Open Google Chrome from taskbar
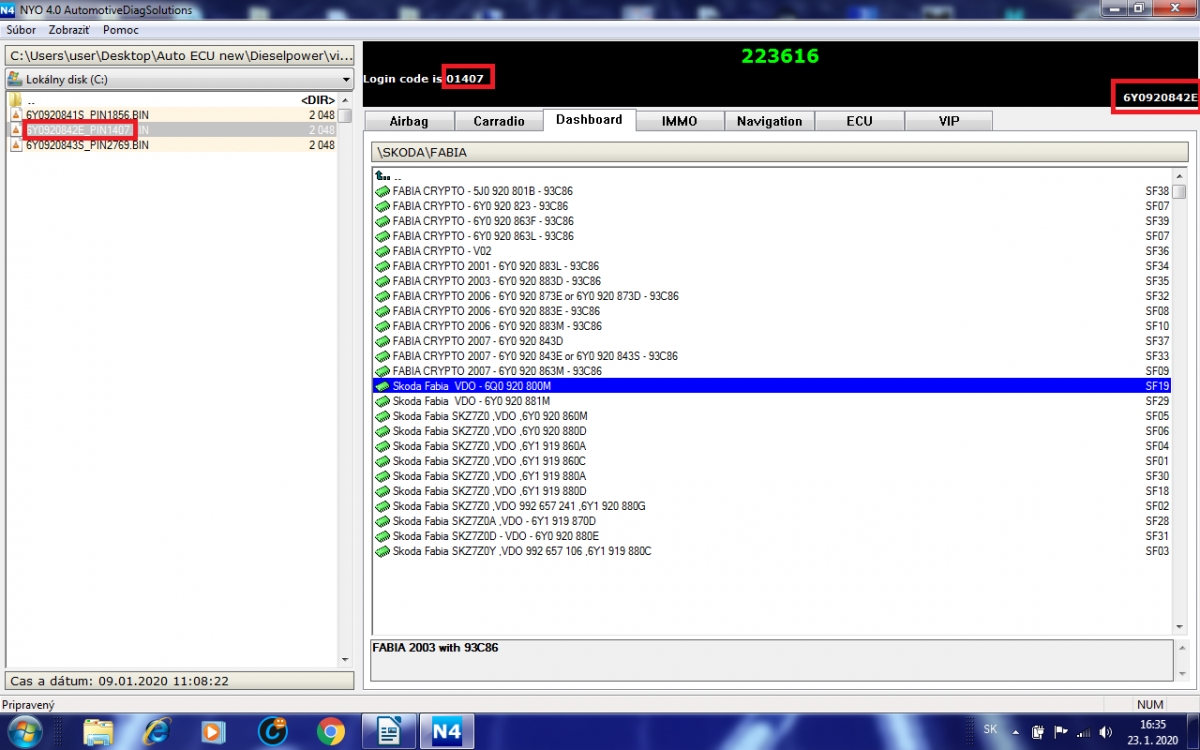This screenshot has height=750, width=1200. tap(331, 732)
